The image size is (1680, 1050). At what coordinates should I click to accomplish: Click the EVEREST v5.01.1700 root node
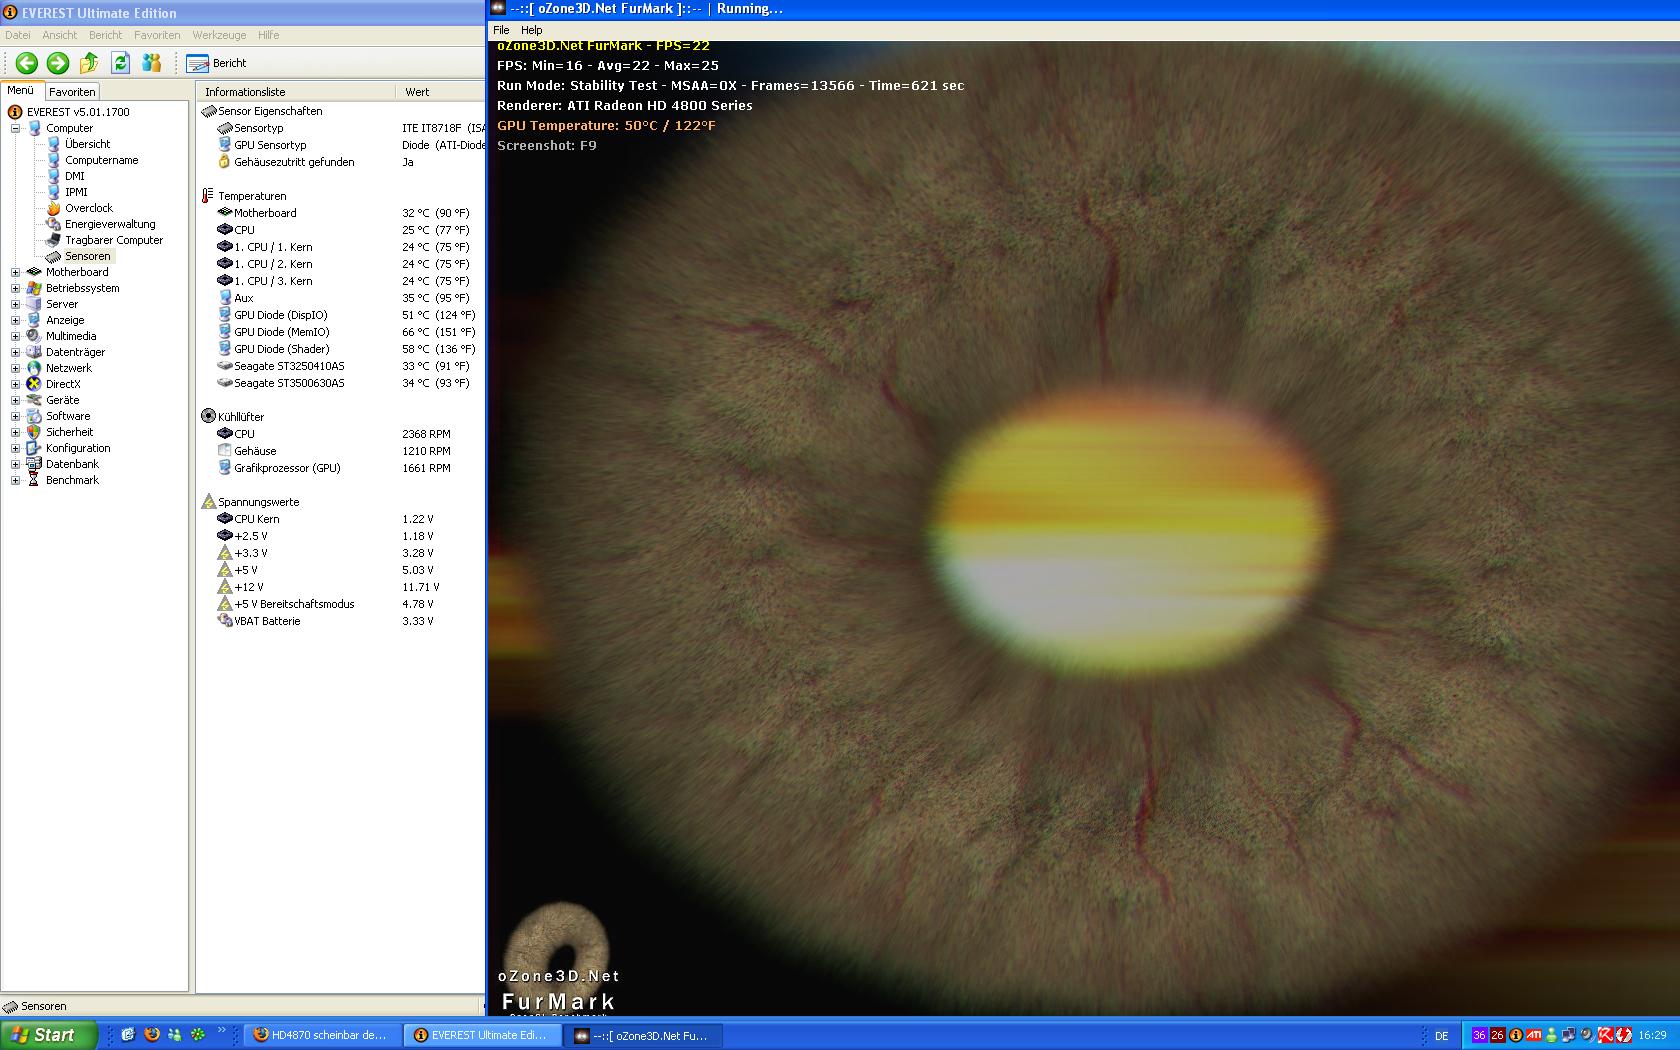pyautogui.click(x=77, y=112)
